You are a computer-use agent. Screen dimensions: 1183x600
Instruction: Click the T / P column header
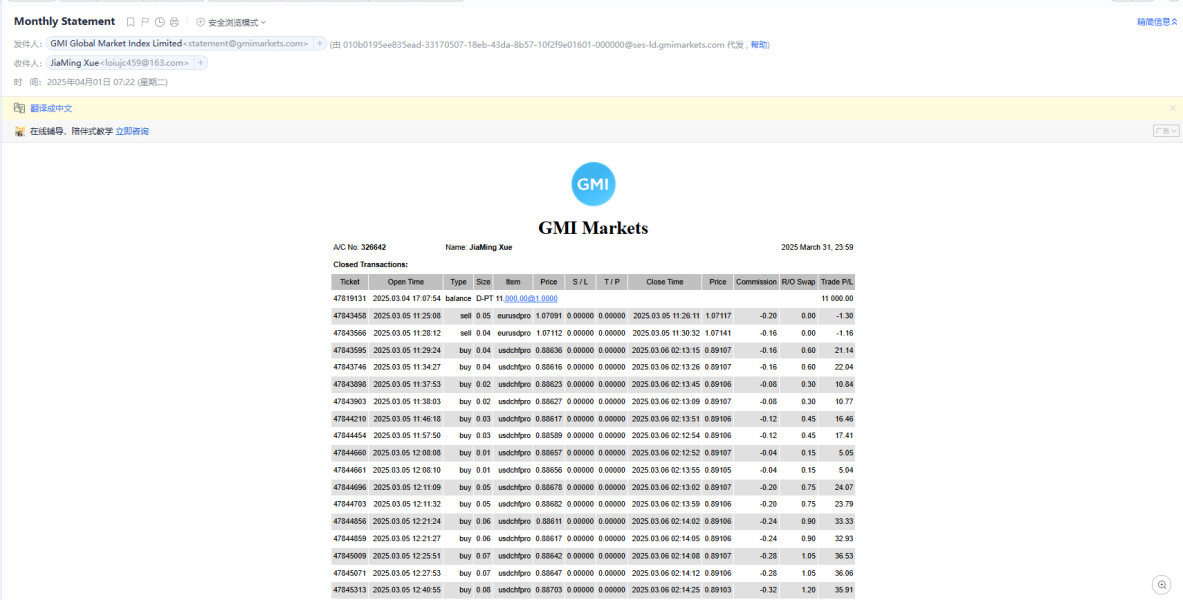(612, 282)
